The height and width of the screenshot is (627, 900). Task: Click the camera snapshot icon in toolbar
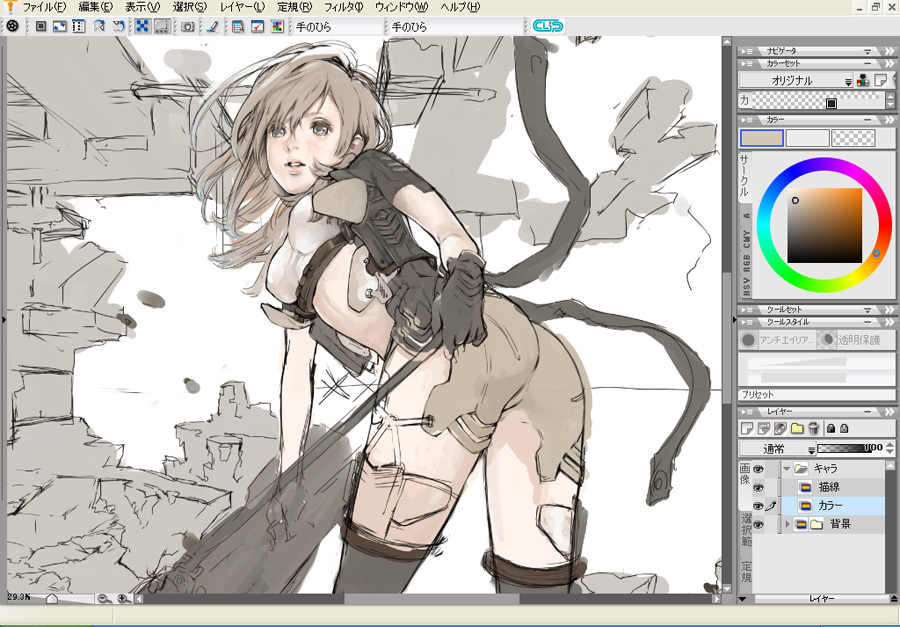187,26
